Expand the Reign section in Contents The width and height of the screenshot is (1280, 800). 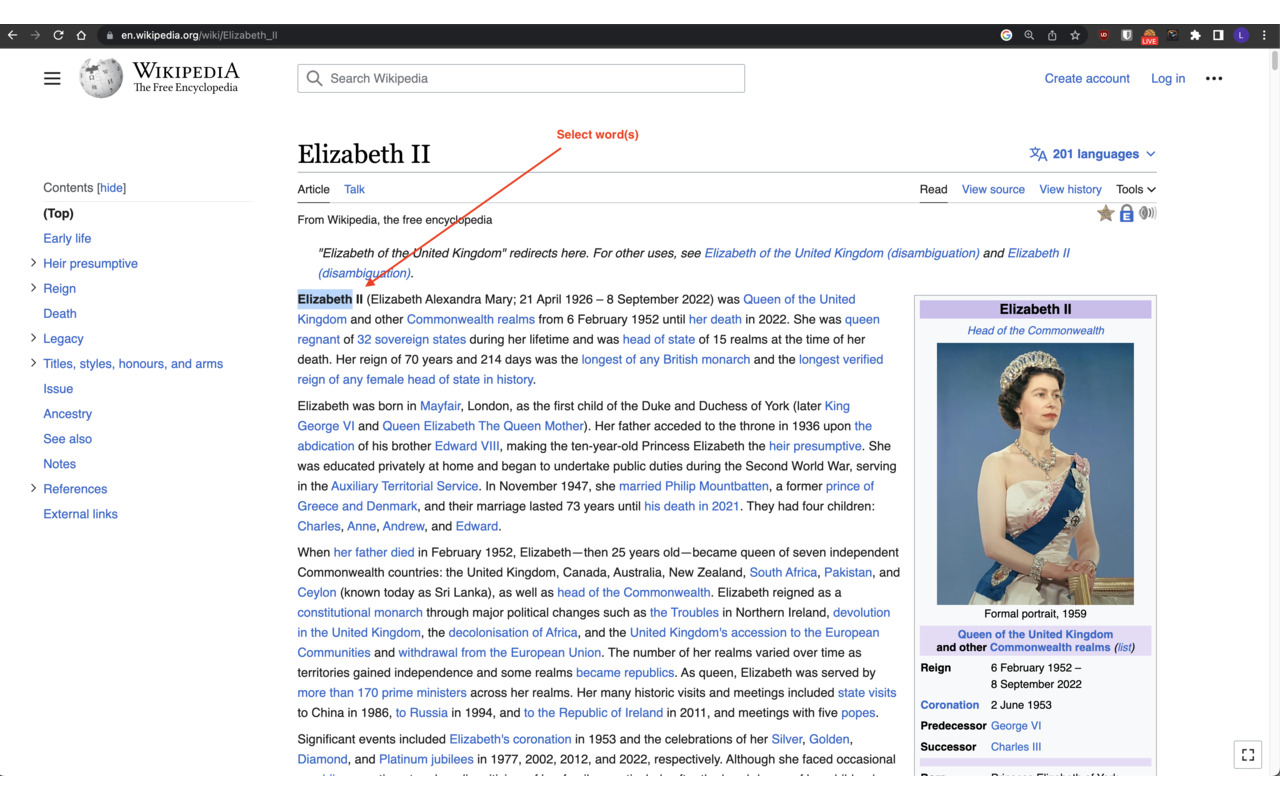point(33,288)
